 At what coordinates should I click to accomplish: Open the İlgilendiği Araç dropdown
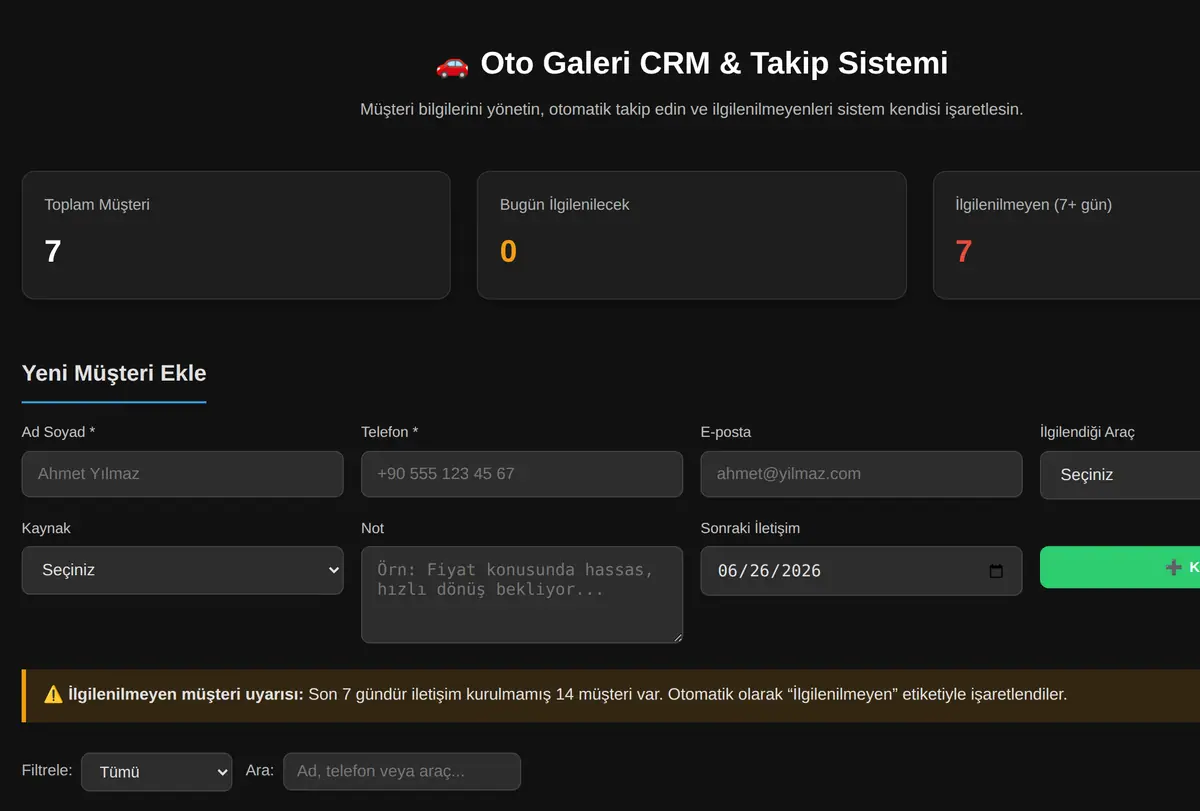click(x=1120, y=475)
